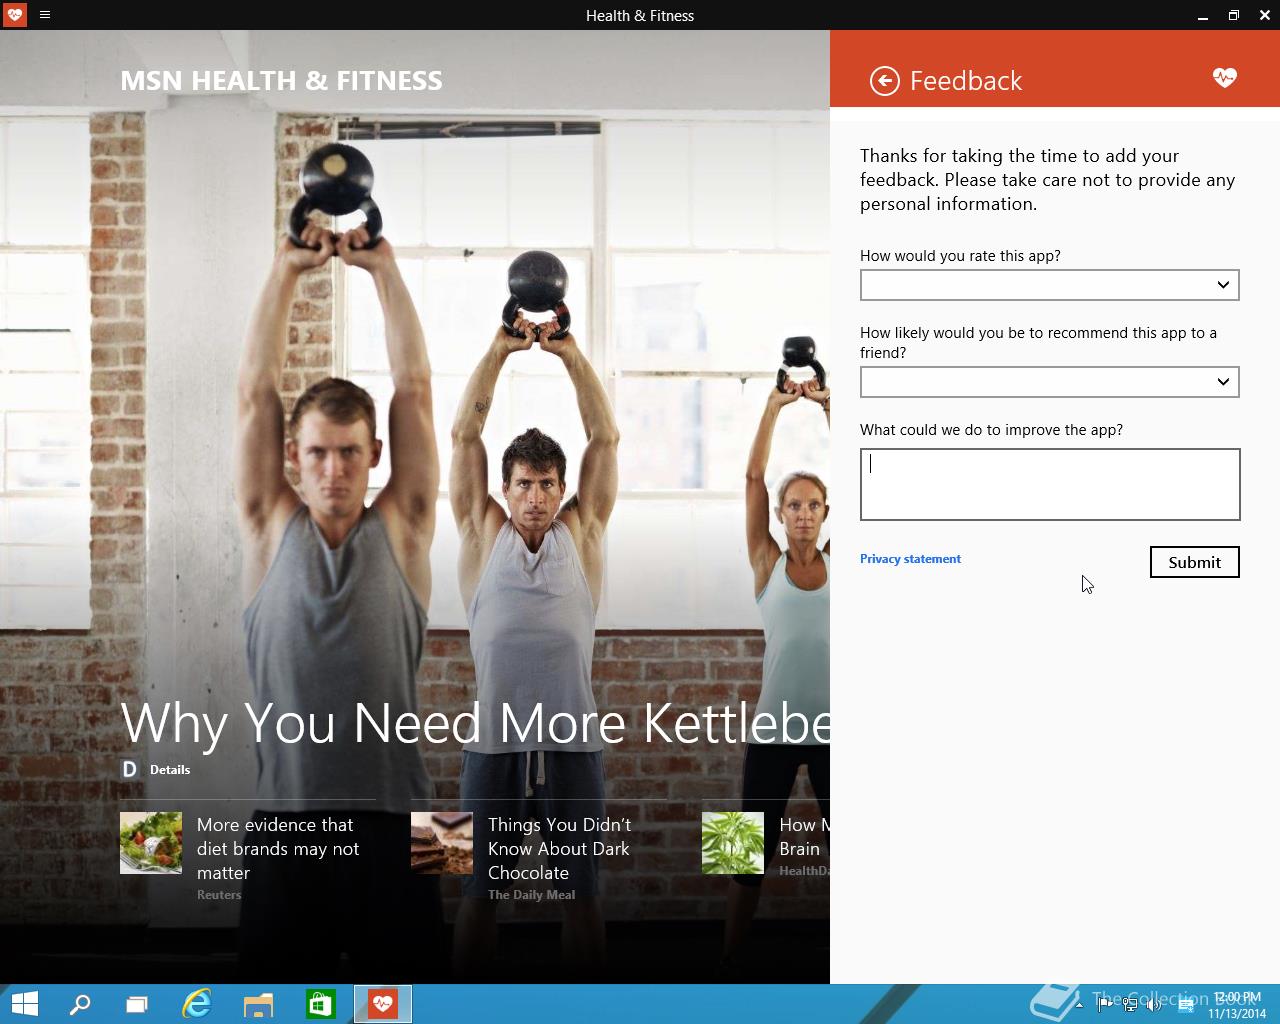Viewport: 1280px width, 1024px height.
Task: Open Search from the taskbar magnifier icon
Action: coord(80,1004)
